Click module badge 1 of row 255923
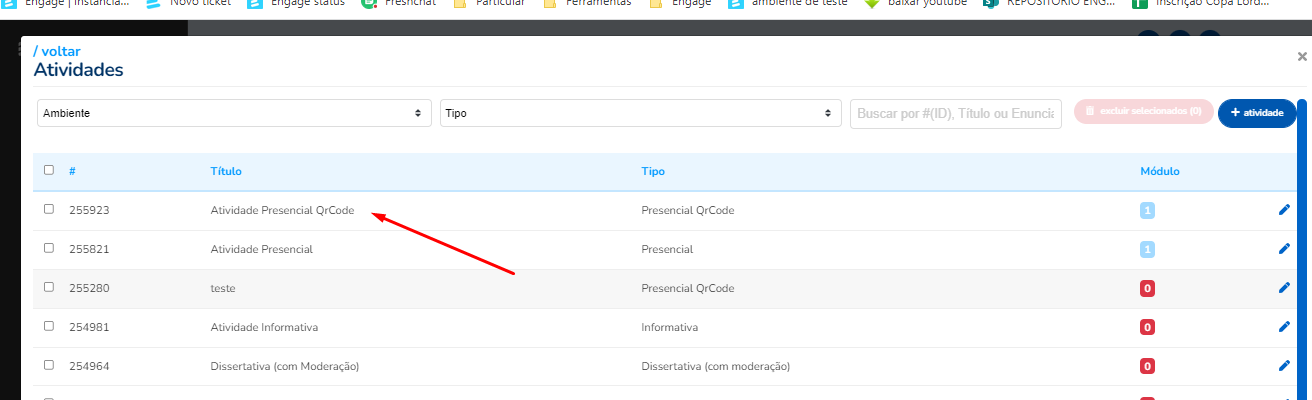The image size is (1312, 400). point(1148,211)
